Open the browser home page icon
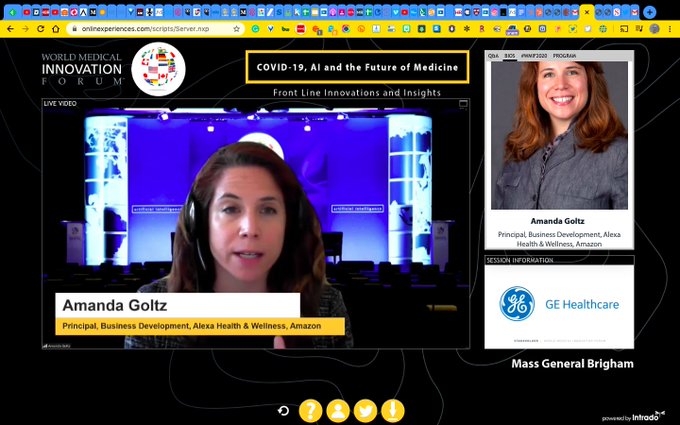 (x=56, y=29)
